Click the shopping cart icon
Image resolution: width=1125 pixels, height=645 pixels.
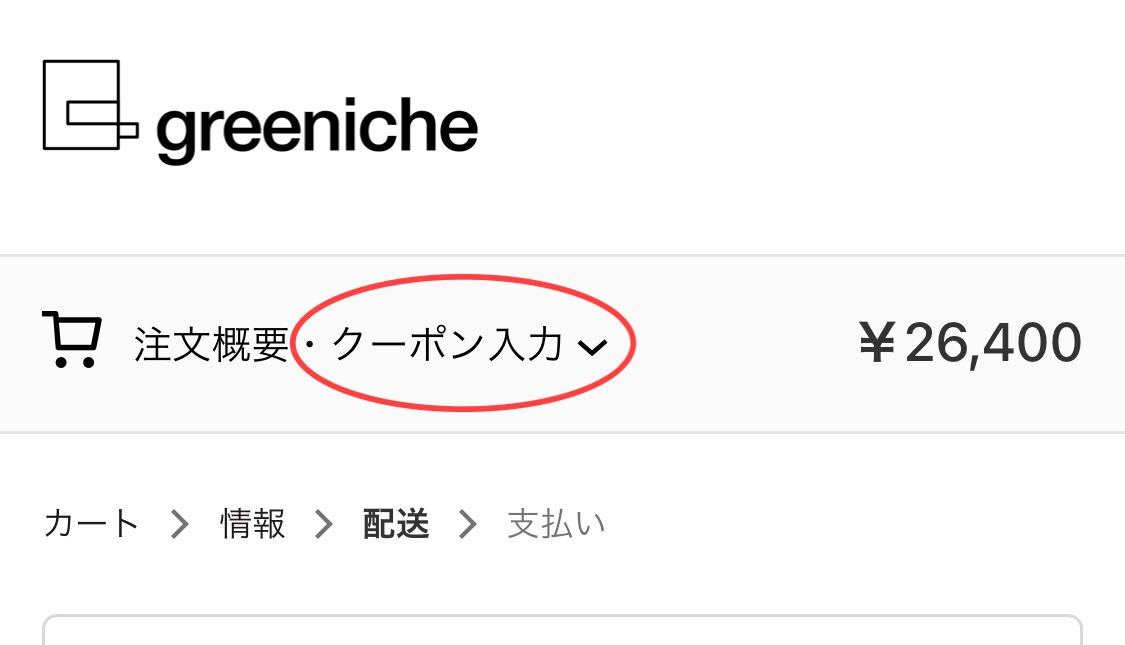[72, 340]
